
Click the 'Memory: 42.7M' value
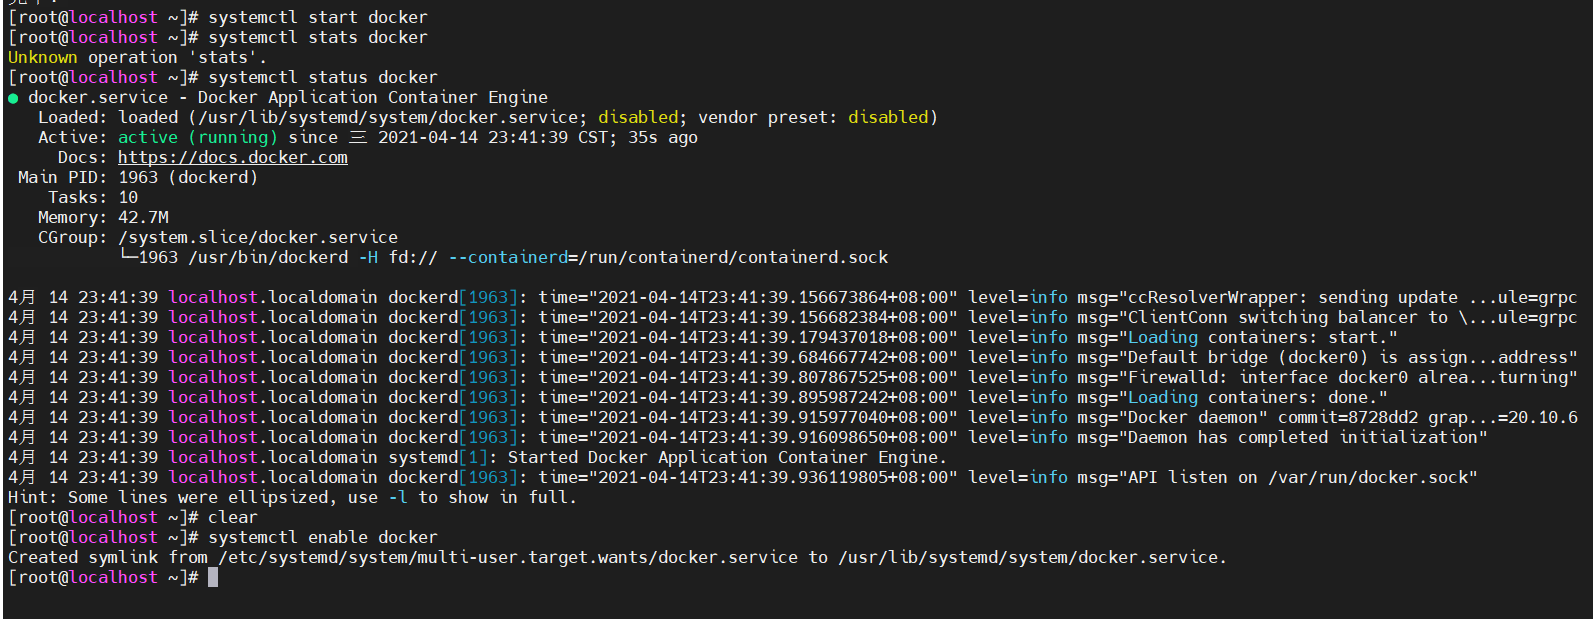pos(143,217)
